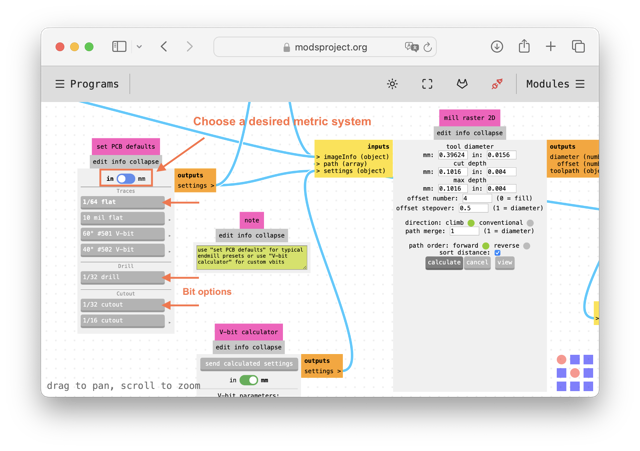Click edit on the note module

click(226, 235)
